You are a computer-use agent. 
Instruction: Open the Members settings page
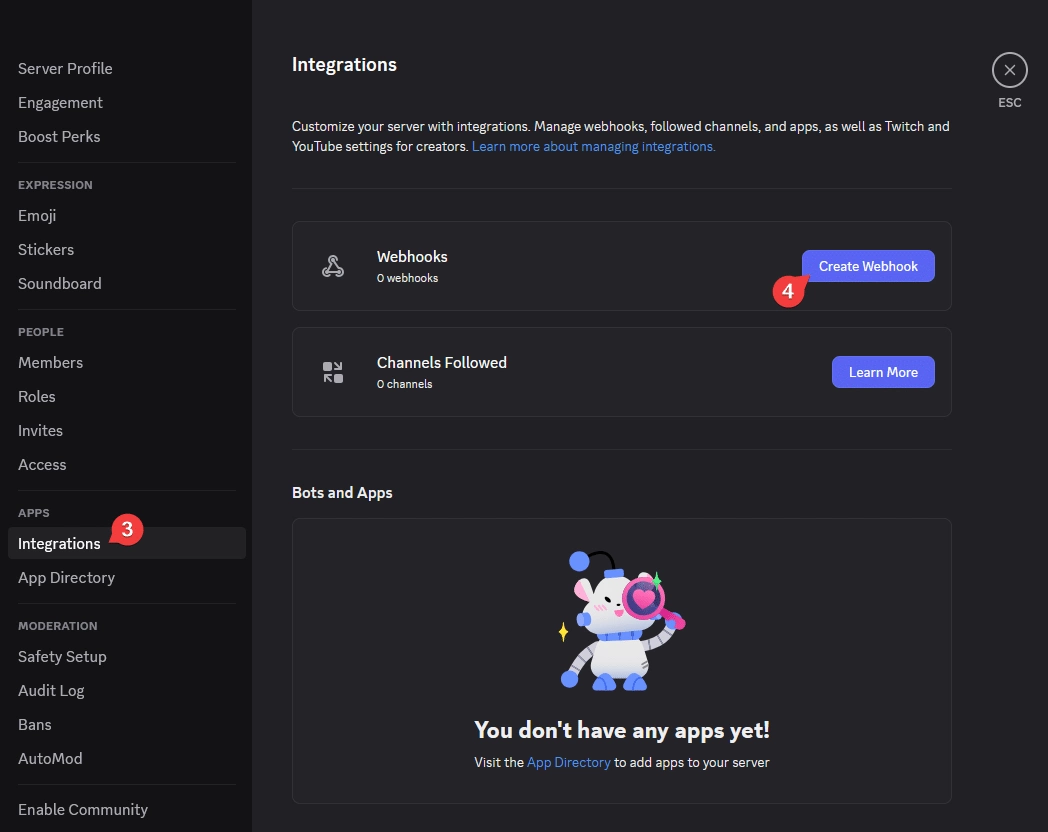pyautogui.click(x=50, y=362)
